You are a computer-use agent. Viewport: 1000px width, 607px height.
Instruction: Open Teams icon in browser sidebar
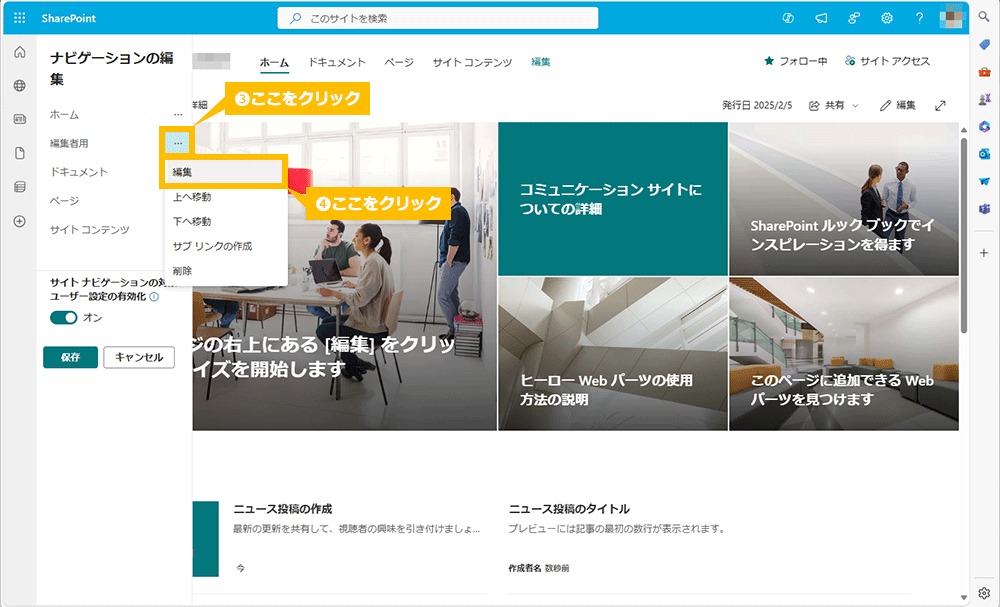coord(984,208)
